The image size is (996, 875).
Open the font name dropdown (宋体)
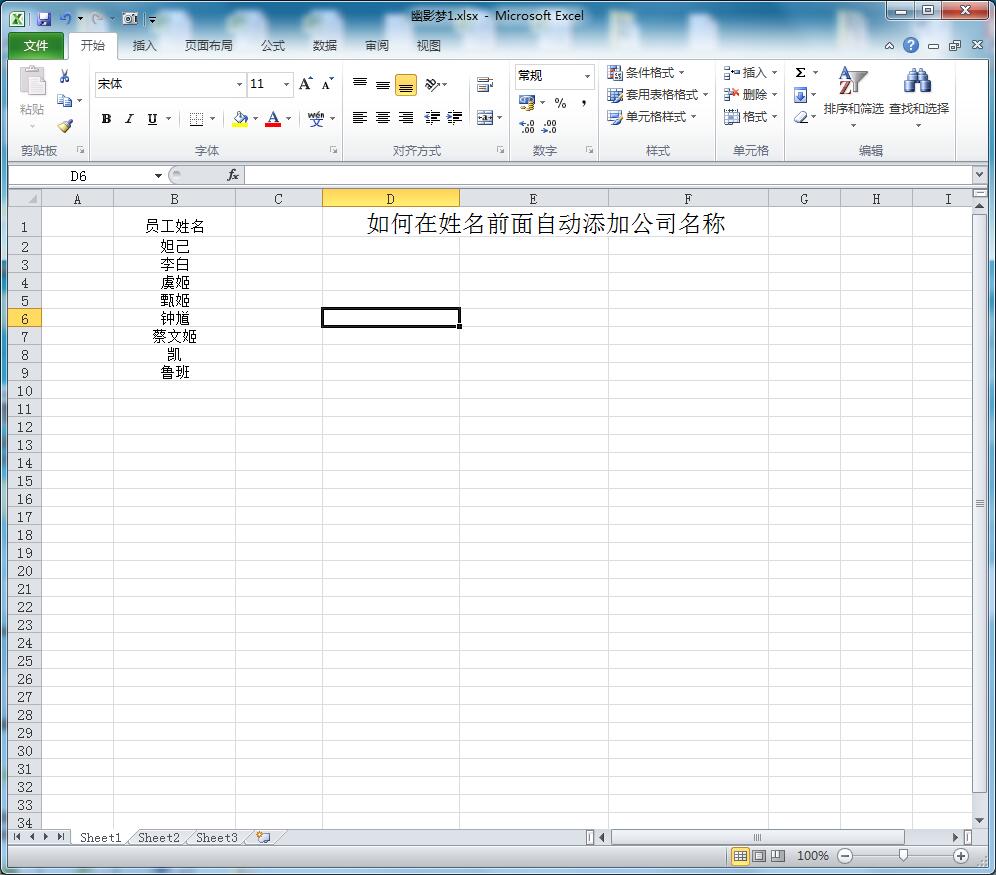[x=239, y=84]
